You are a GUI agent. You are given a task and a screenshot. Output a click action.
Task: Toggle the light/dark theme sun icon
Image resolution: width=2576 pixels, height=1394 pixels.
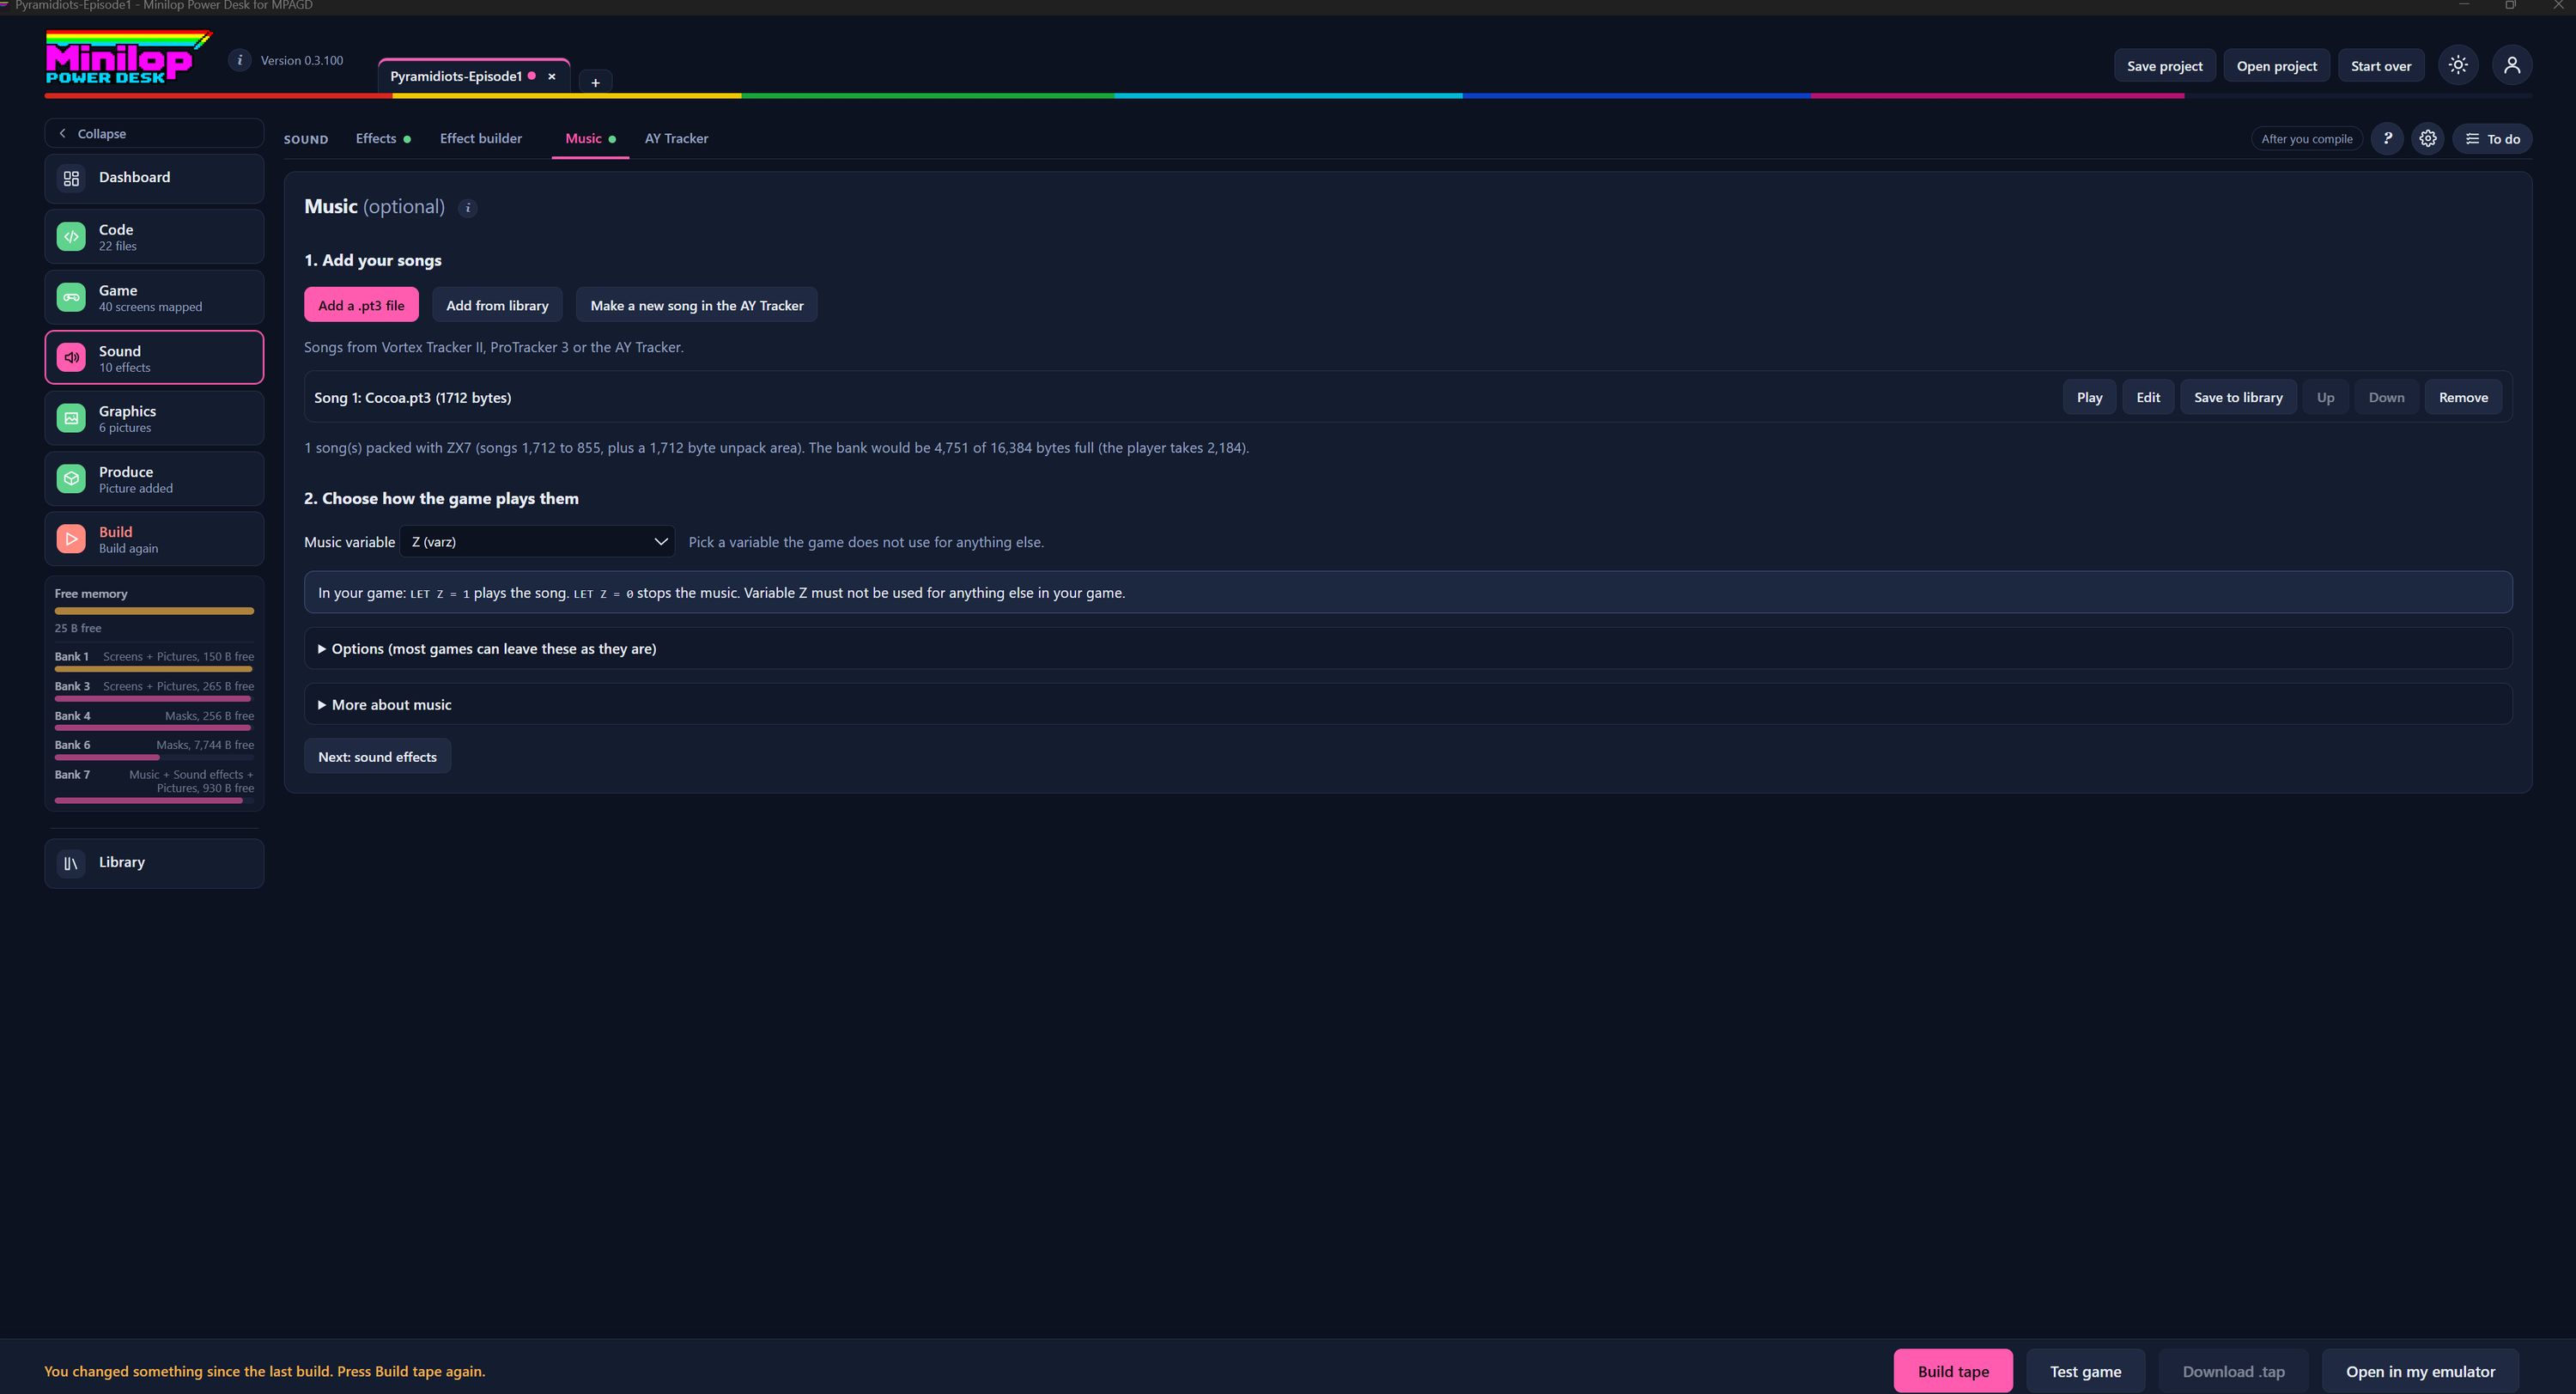coord(2458,66)
